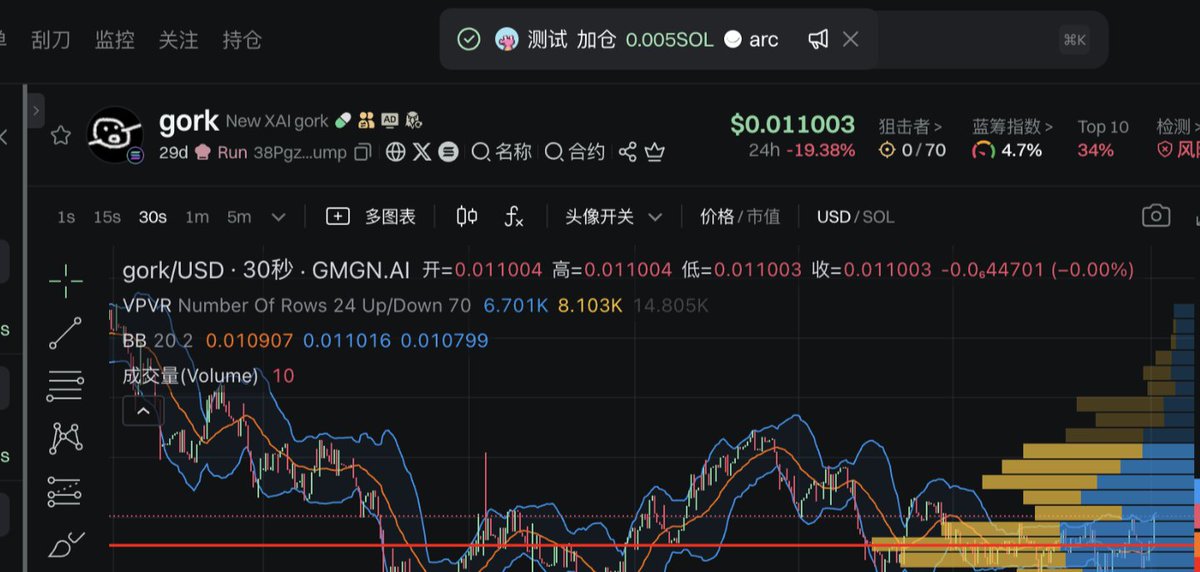Click the yellow holders badge icon
Image resolution: width=1200 pixels, height=572 pixels.
tap(366, 120)
